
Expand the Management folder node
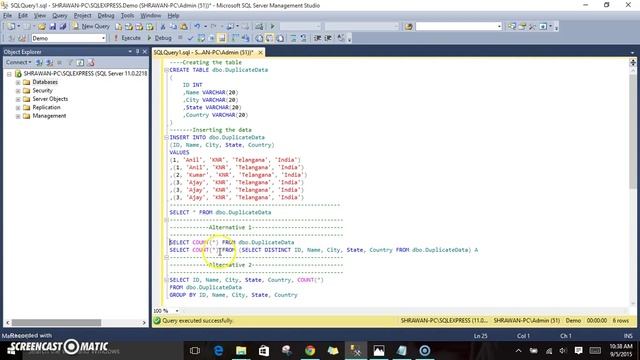(18, 116)
